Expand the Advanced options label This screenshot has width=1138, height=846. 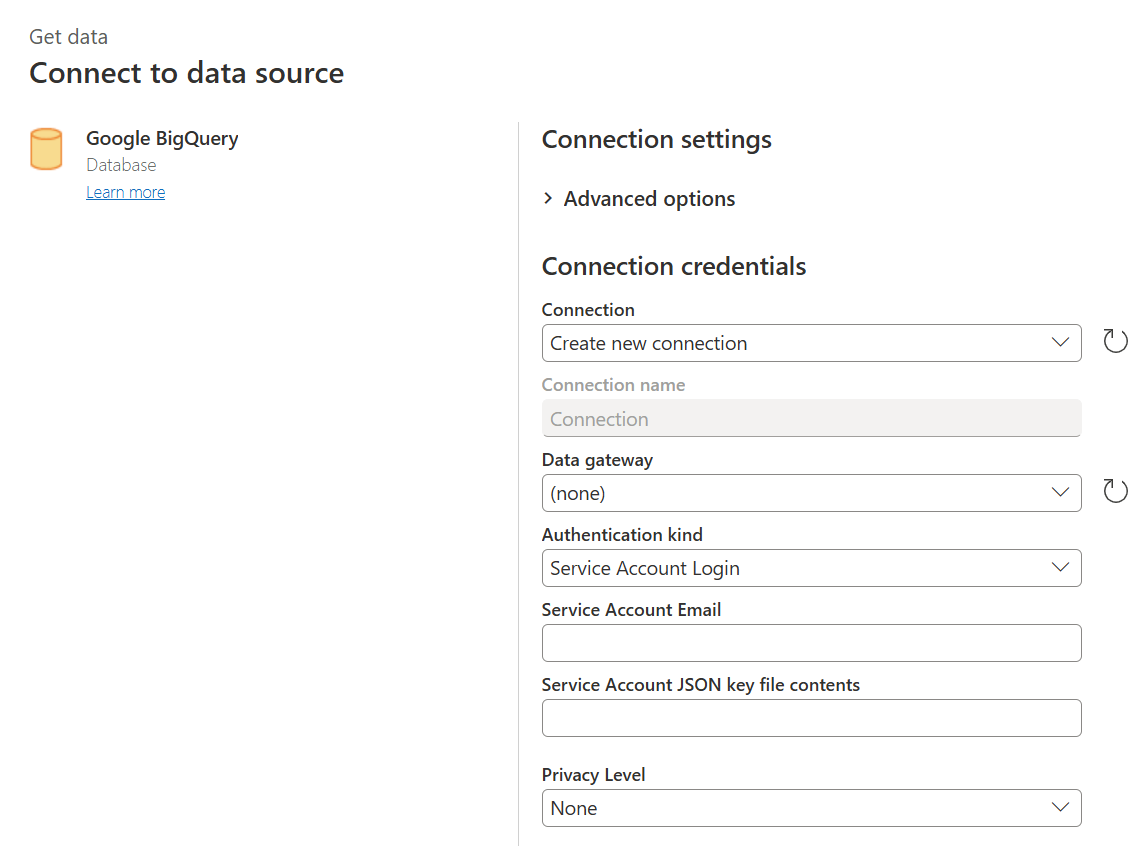point(649,199)
